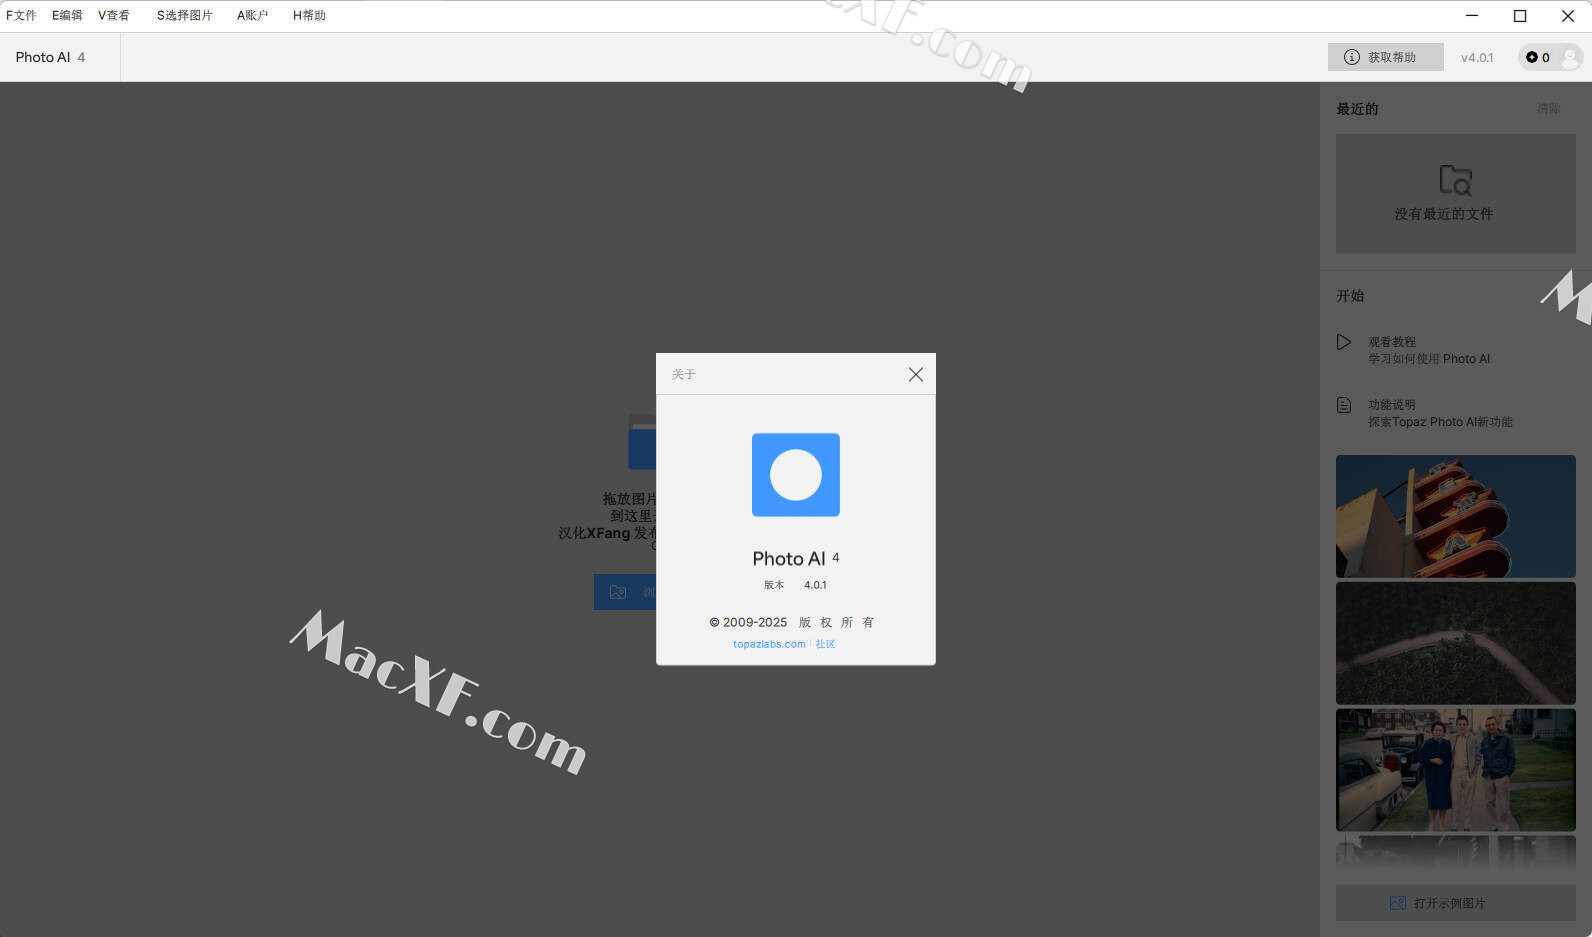Close the 关于 dialog

coord(915,374)
